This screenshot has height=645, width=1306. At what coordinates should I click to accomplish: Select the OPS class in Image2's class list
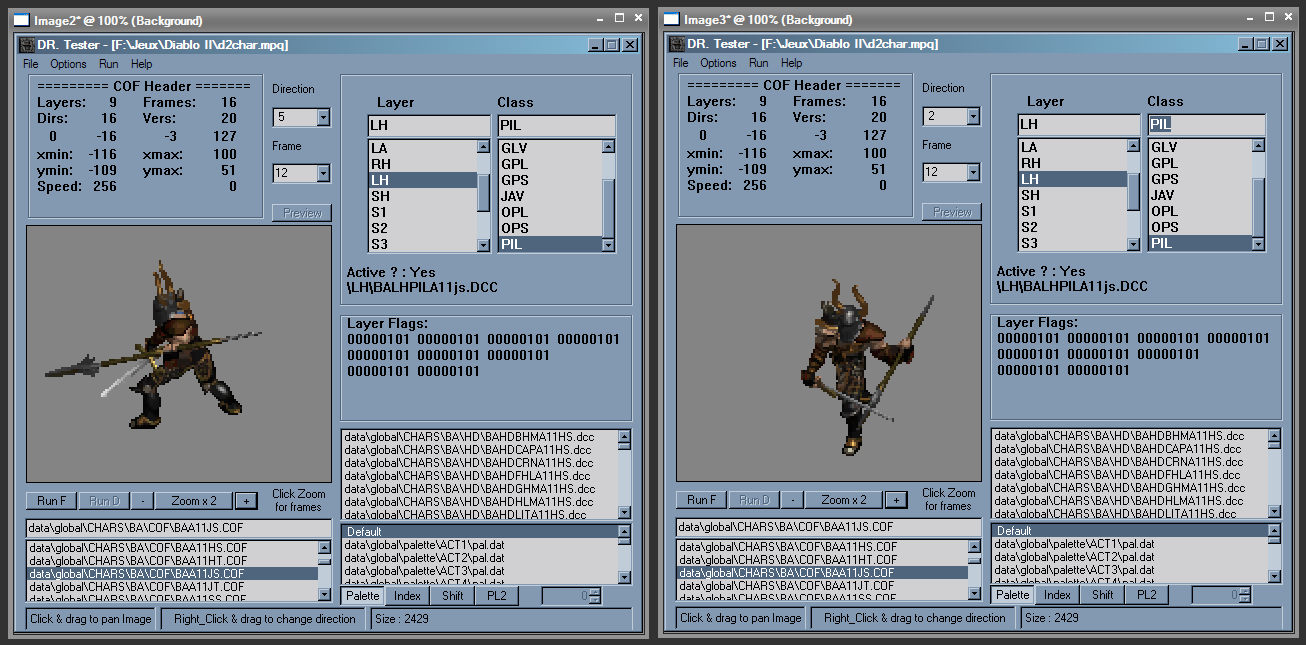(x=550, y=228)
